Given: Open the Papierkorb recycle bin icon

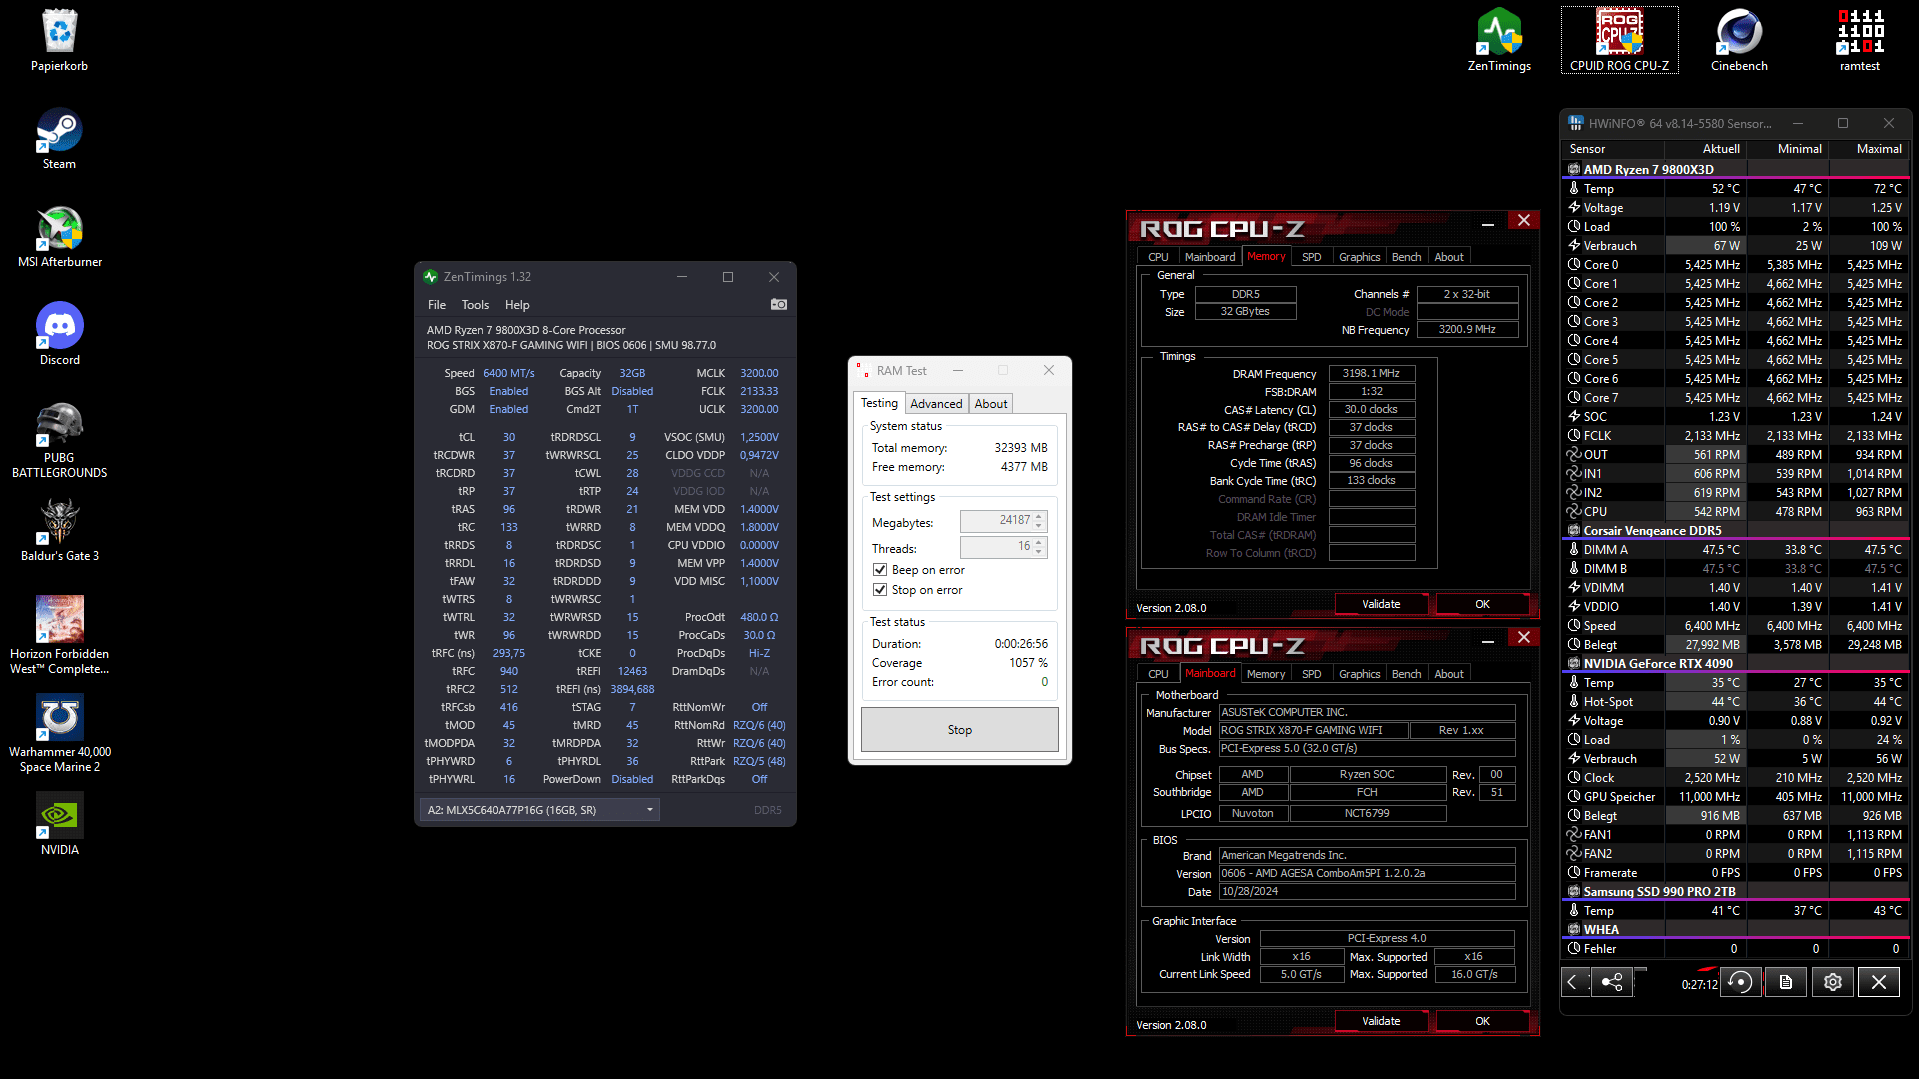Looking at the screenshot, I should click(60, 40).
